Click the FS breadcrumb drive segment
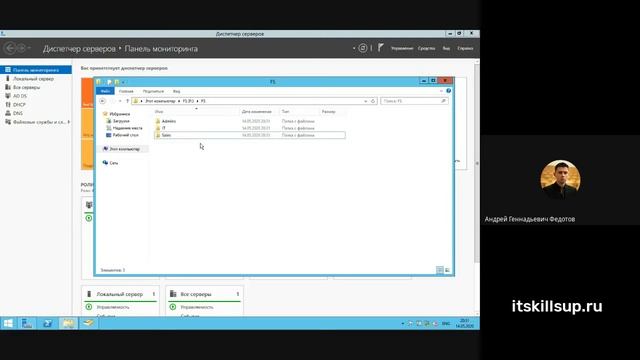This screenshot has height=360, width=640. click(188, 101)
